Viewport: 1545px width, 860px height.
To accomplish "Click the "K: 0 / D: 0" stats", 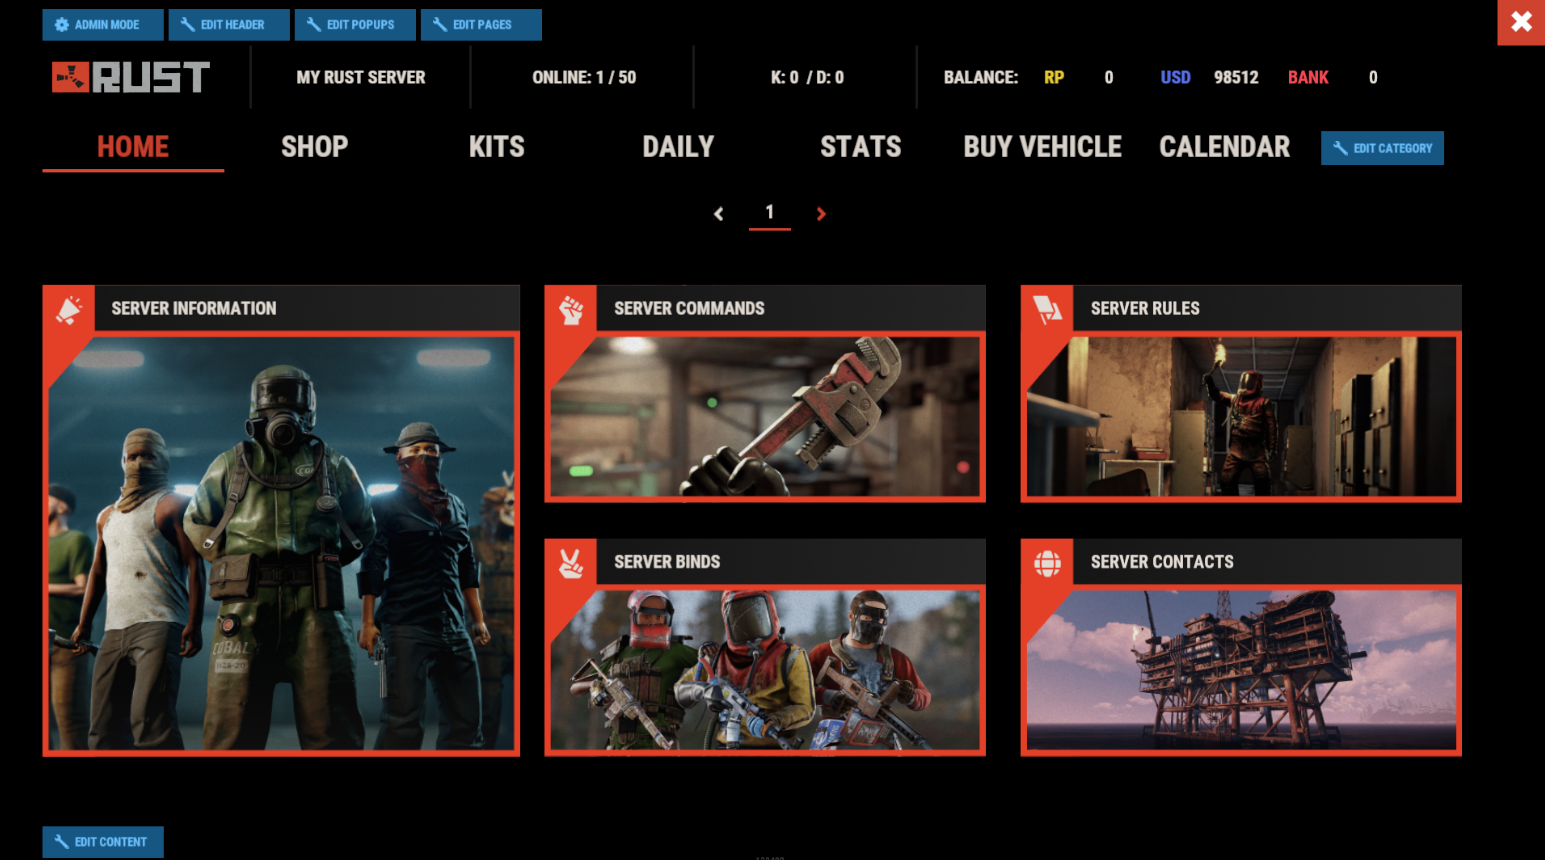I will coord(807,77).
